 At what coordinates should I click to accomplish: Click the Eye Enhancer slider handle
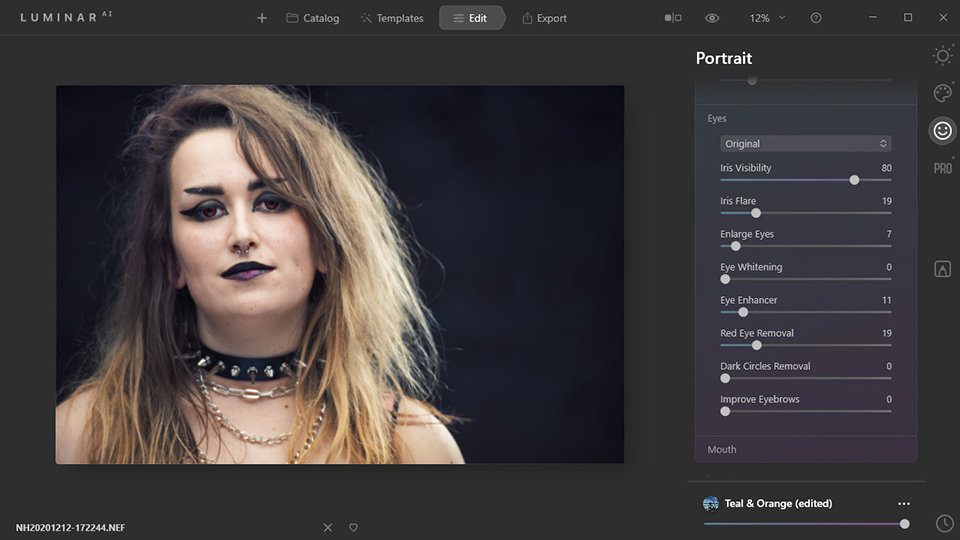click(743, 312)
